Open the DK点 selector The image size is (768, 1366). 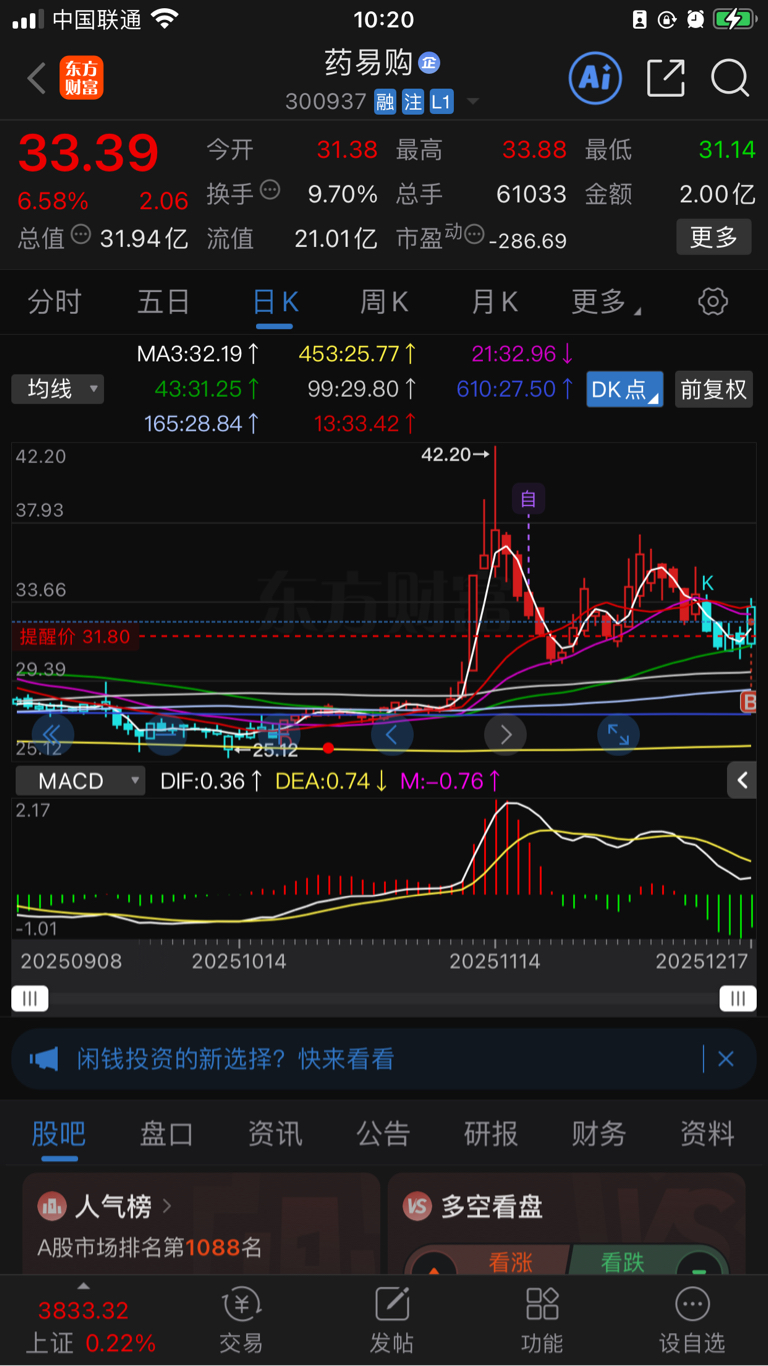pos(625,389)
